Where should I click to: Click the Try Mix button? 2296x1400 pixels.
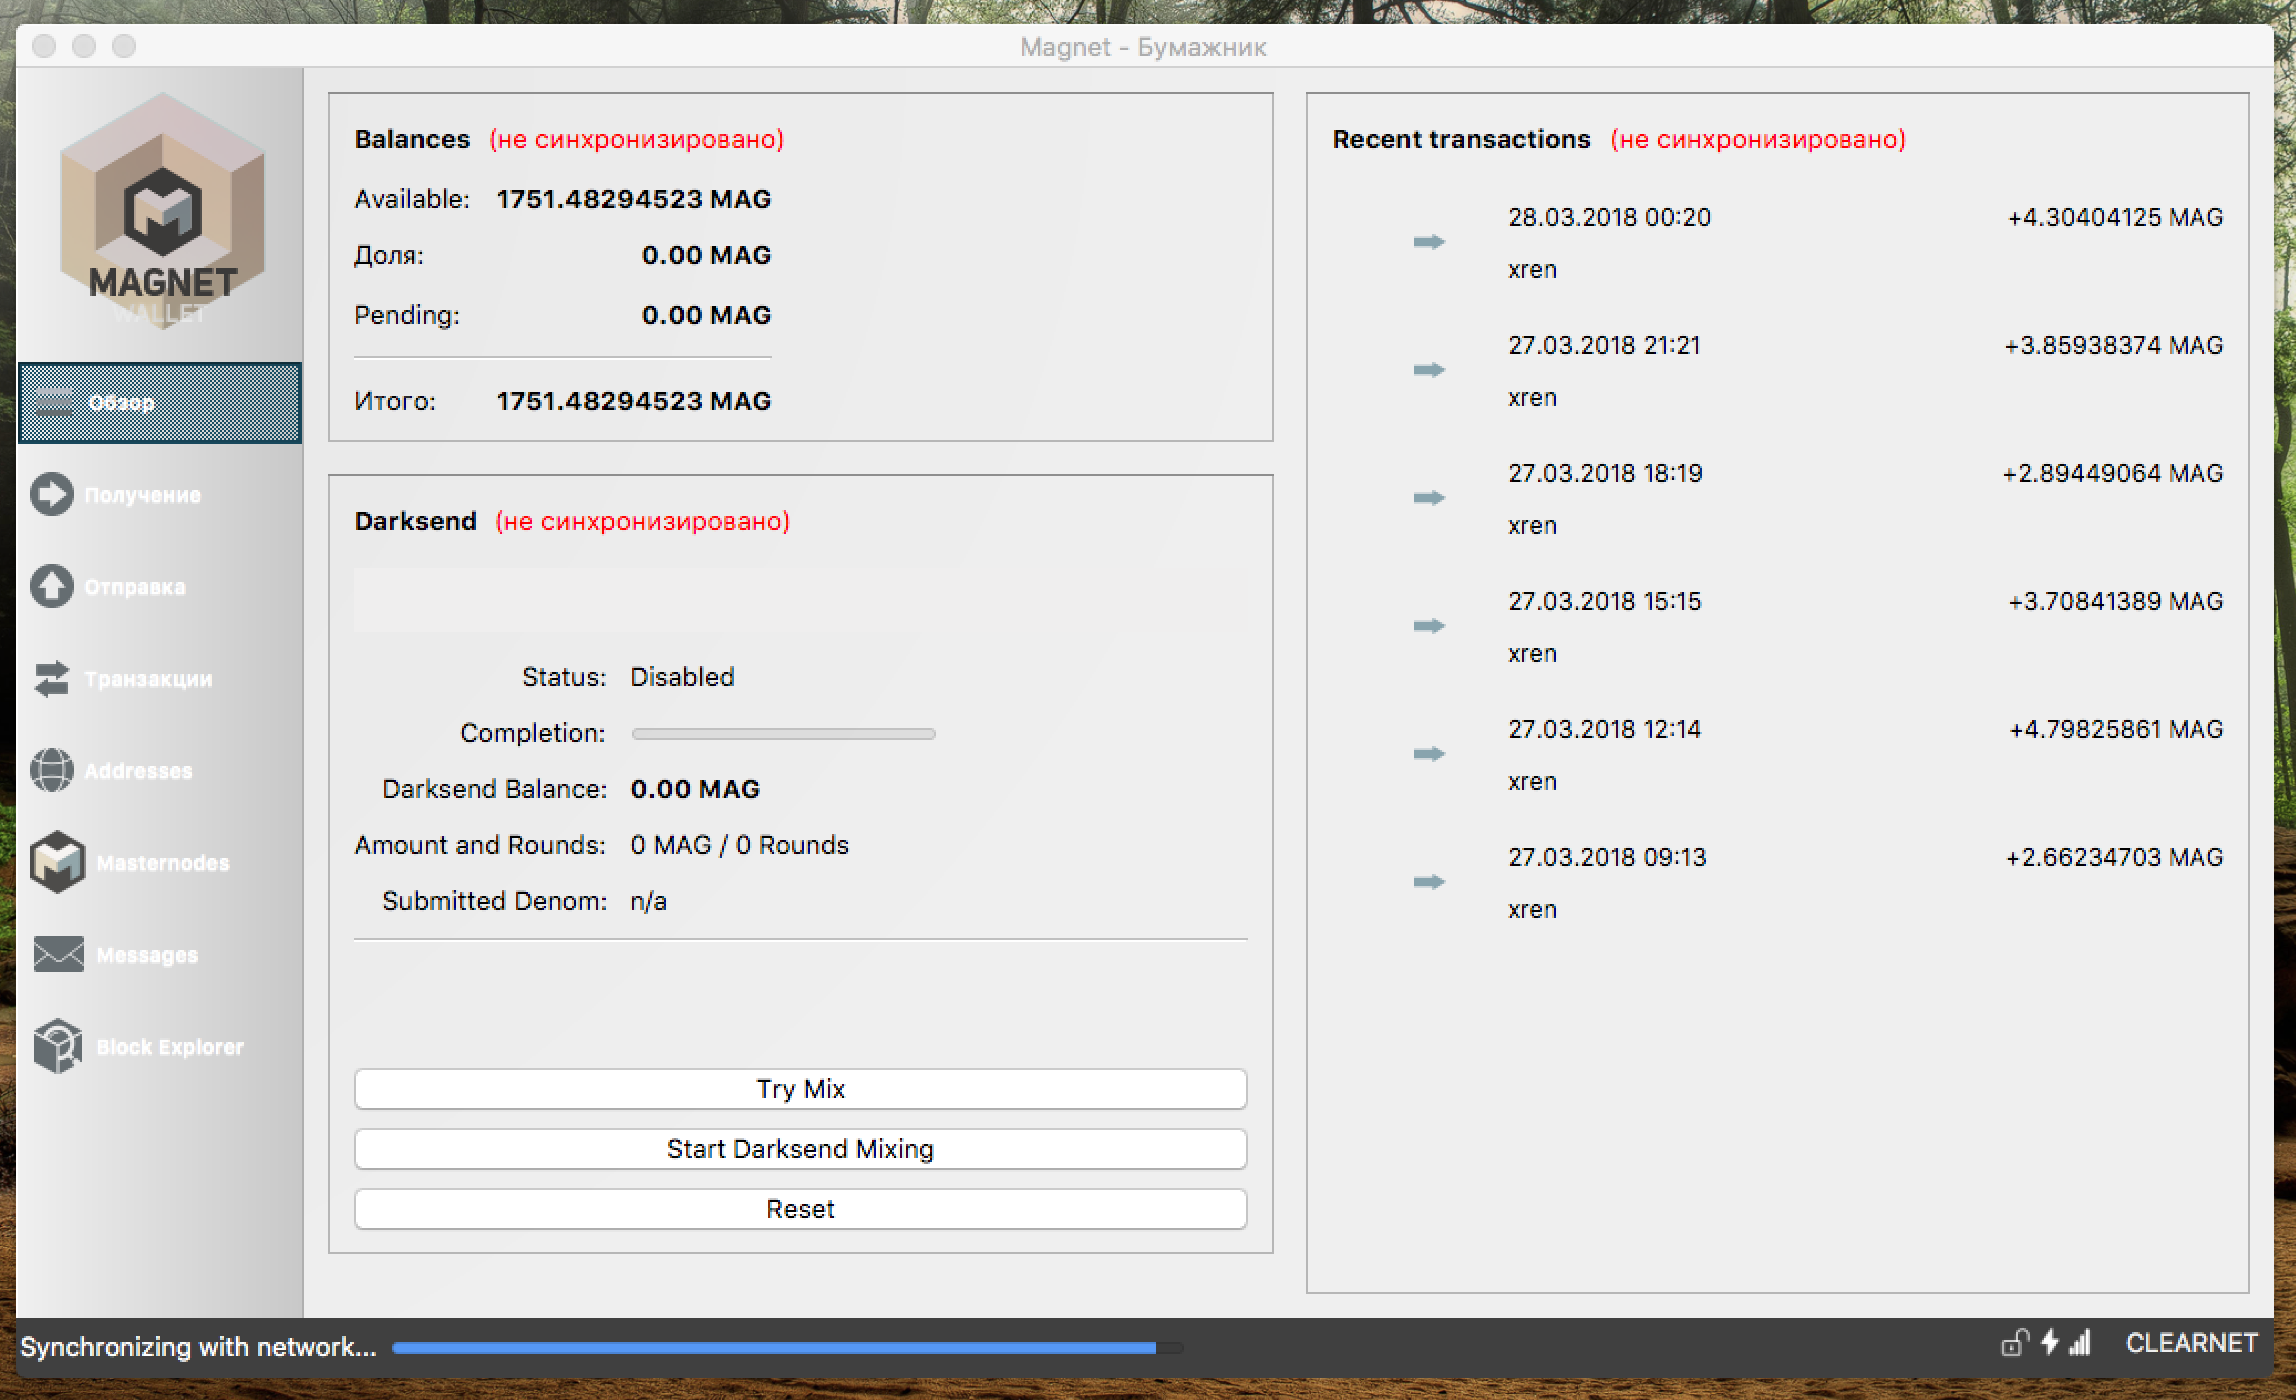(x=800, y=1089)
